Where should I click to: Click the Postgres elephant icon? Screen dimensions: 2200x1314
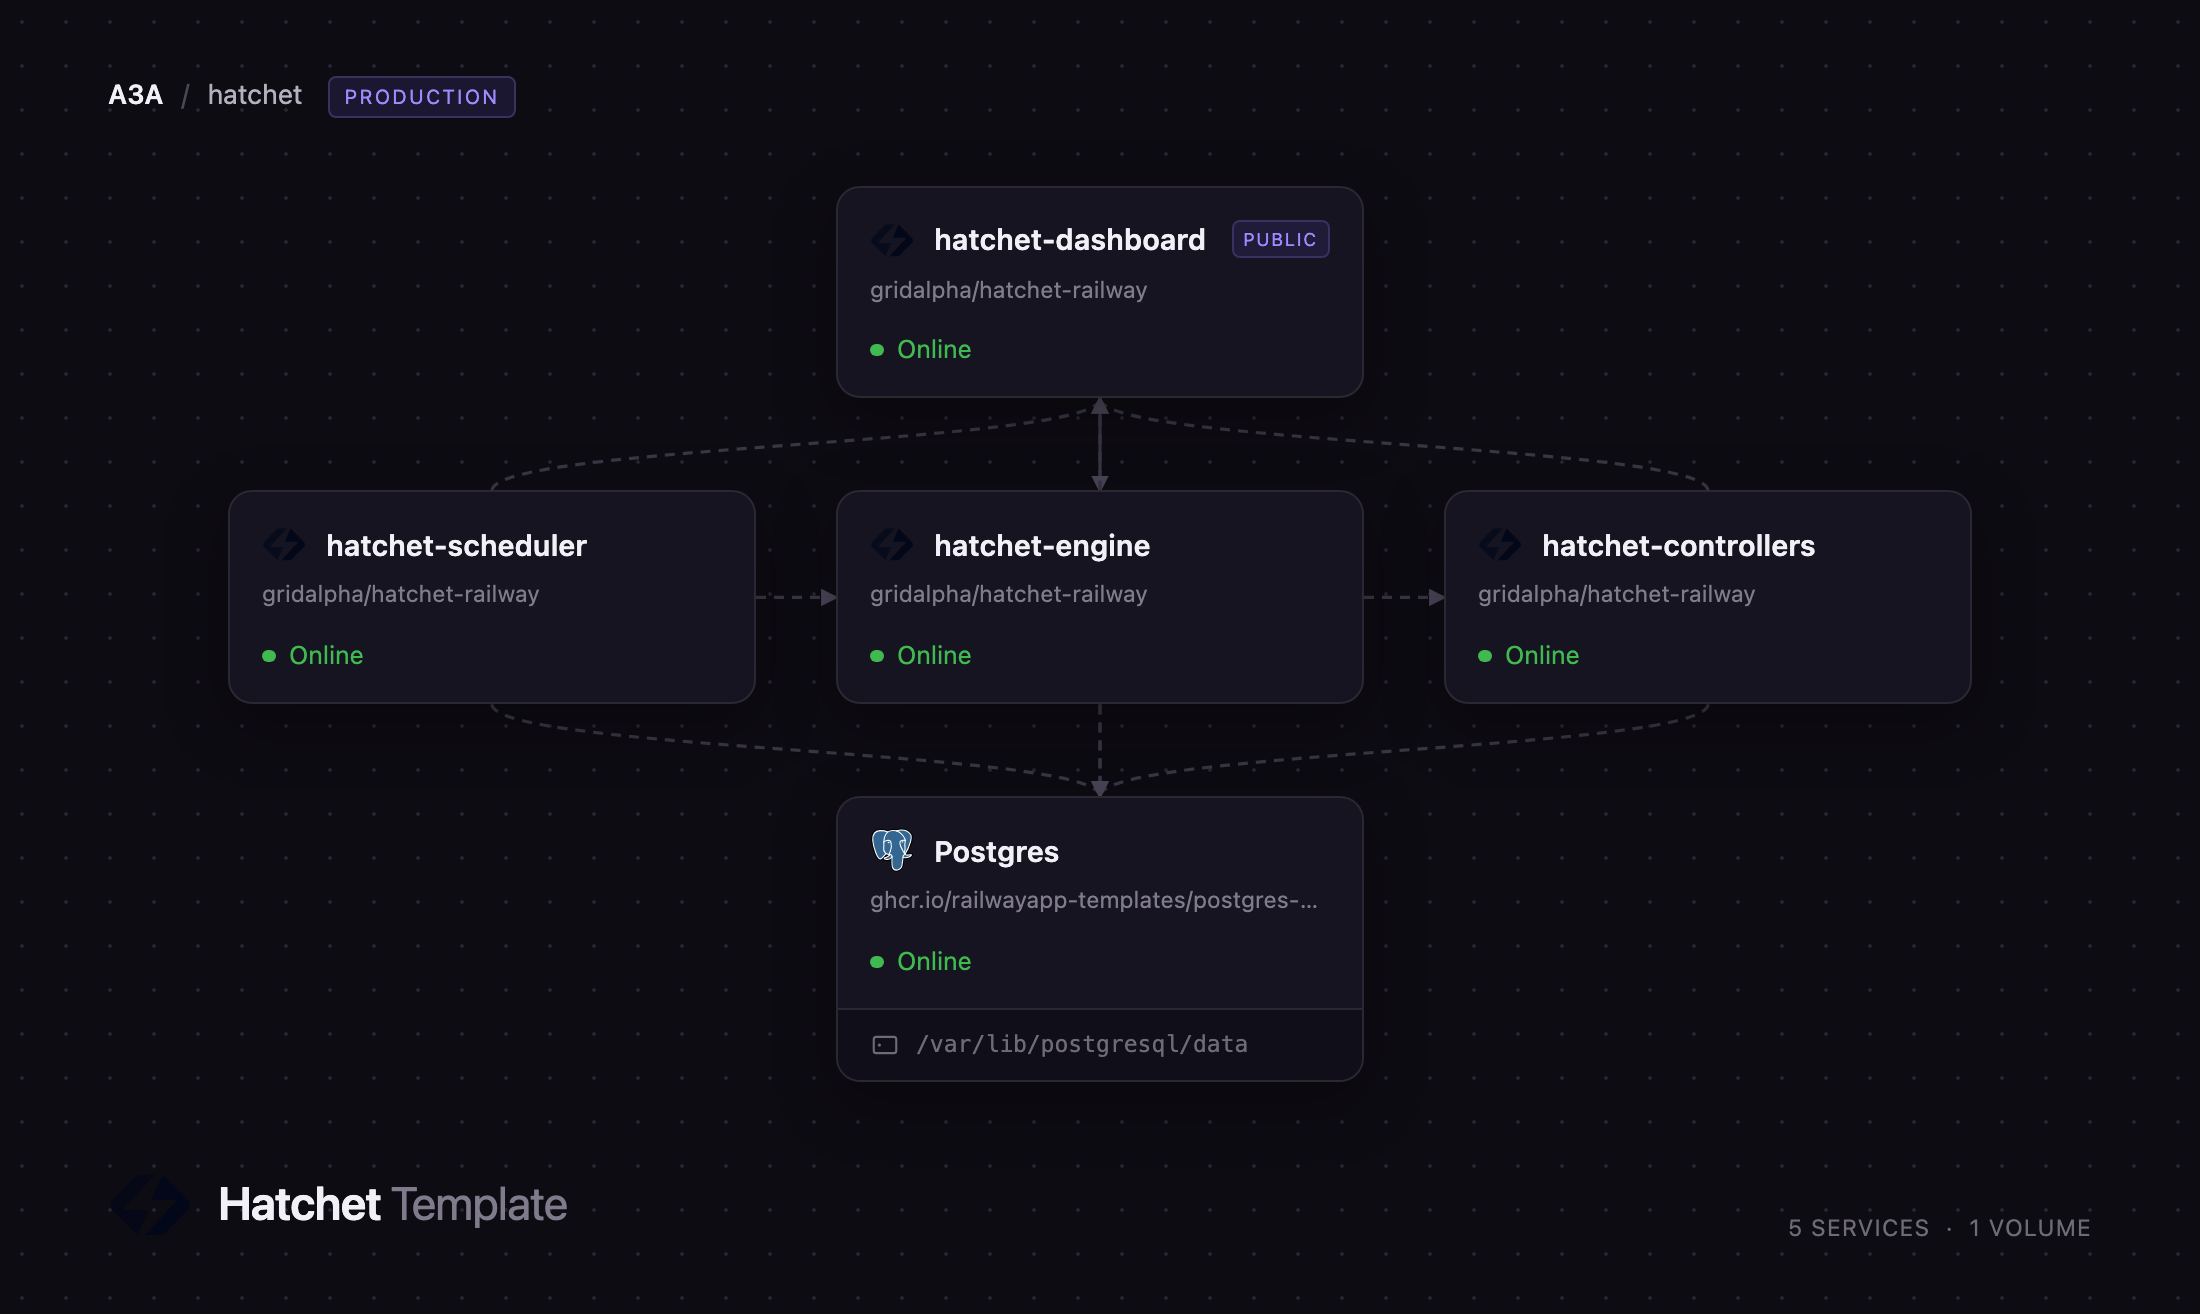[891, 850]
